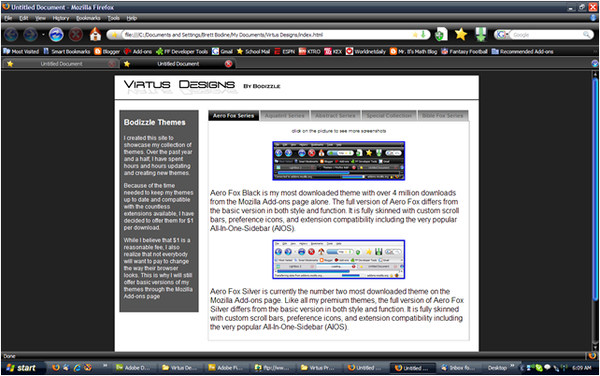600x376 pixels.
Task: Click the Windows start button
Action: click(x=22, y=368)
